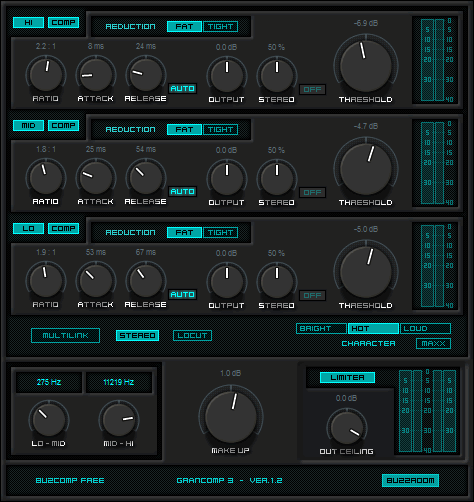Image resolution: width=474 pixels, height=502 pixels.
Task: Click the 275 Hz crossover frequency field
Action: [49, 382]
